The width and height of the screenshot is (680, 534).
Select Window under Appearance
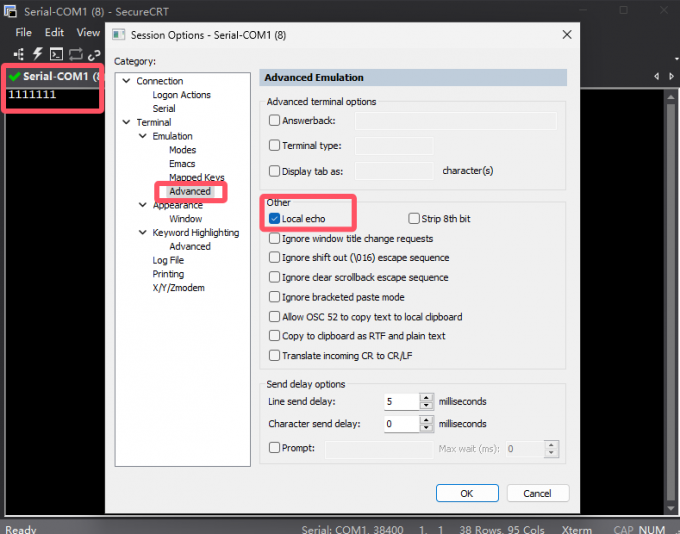[x=186, y=219]
